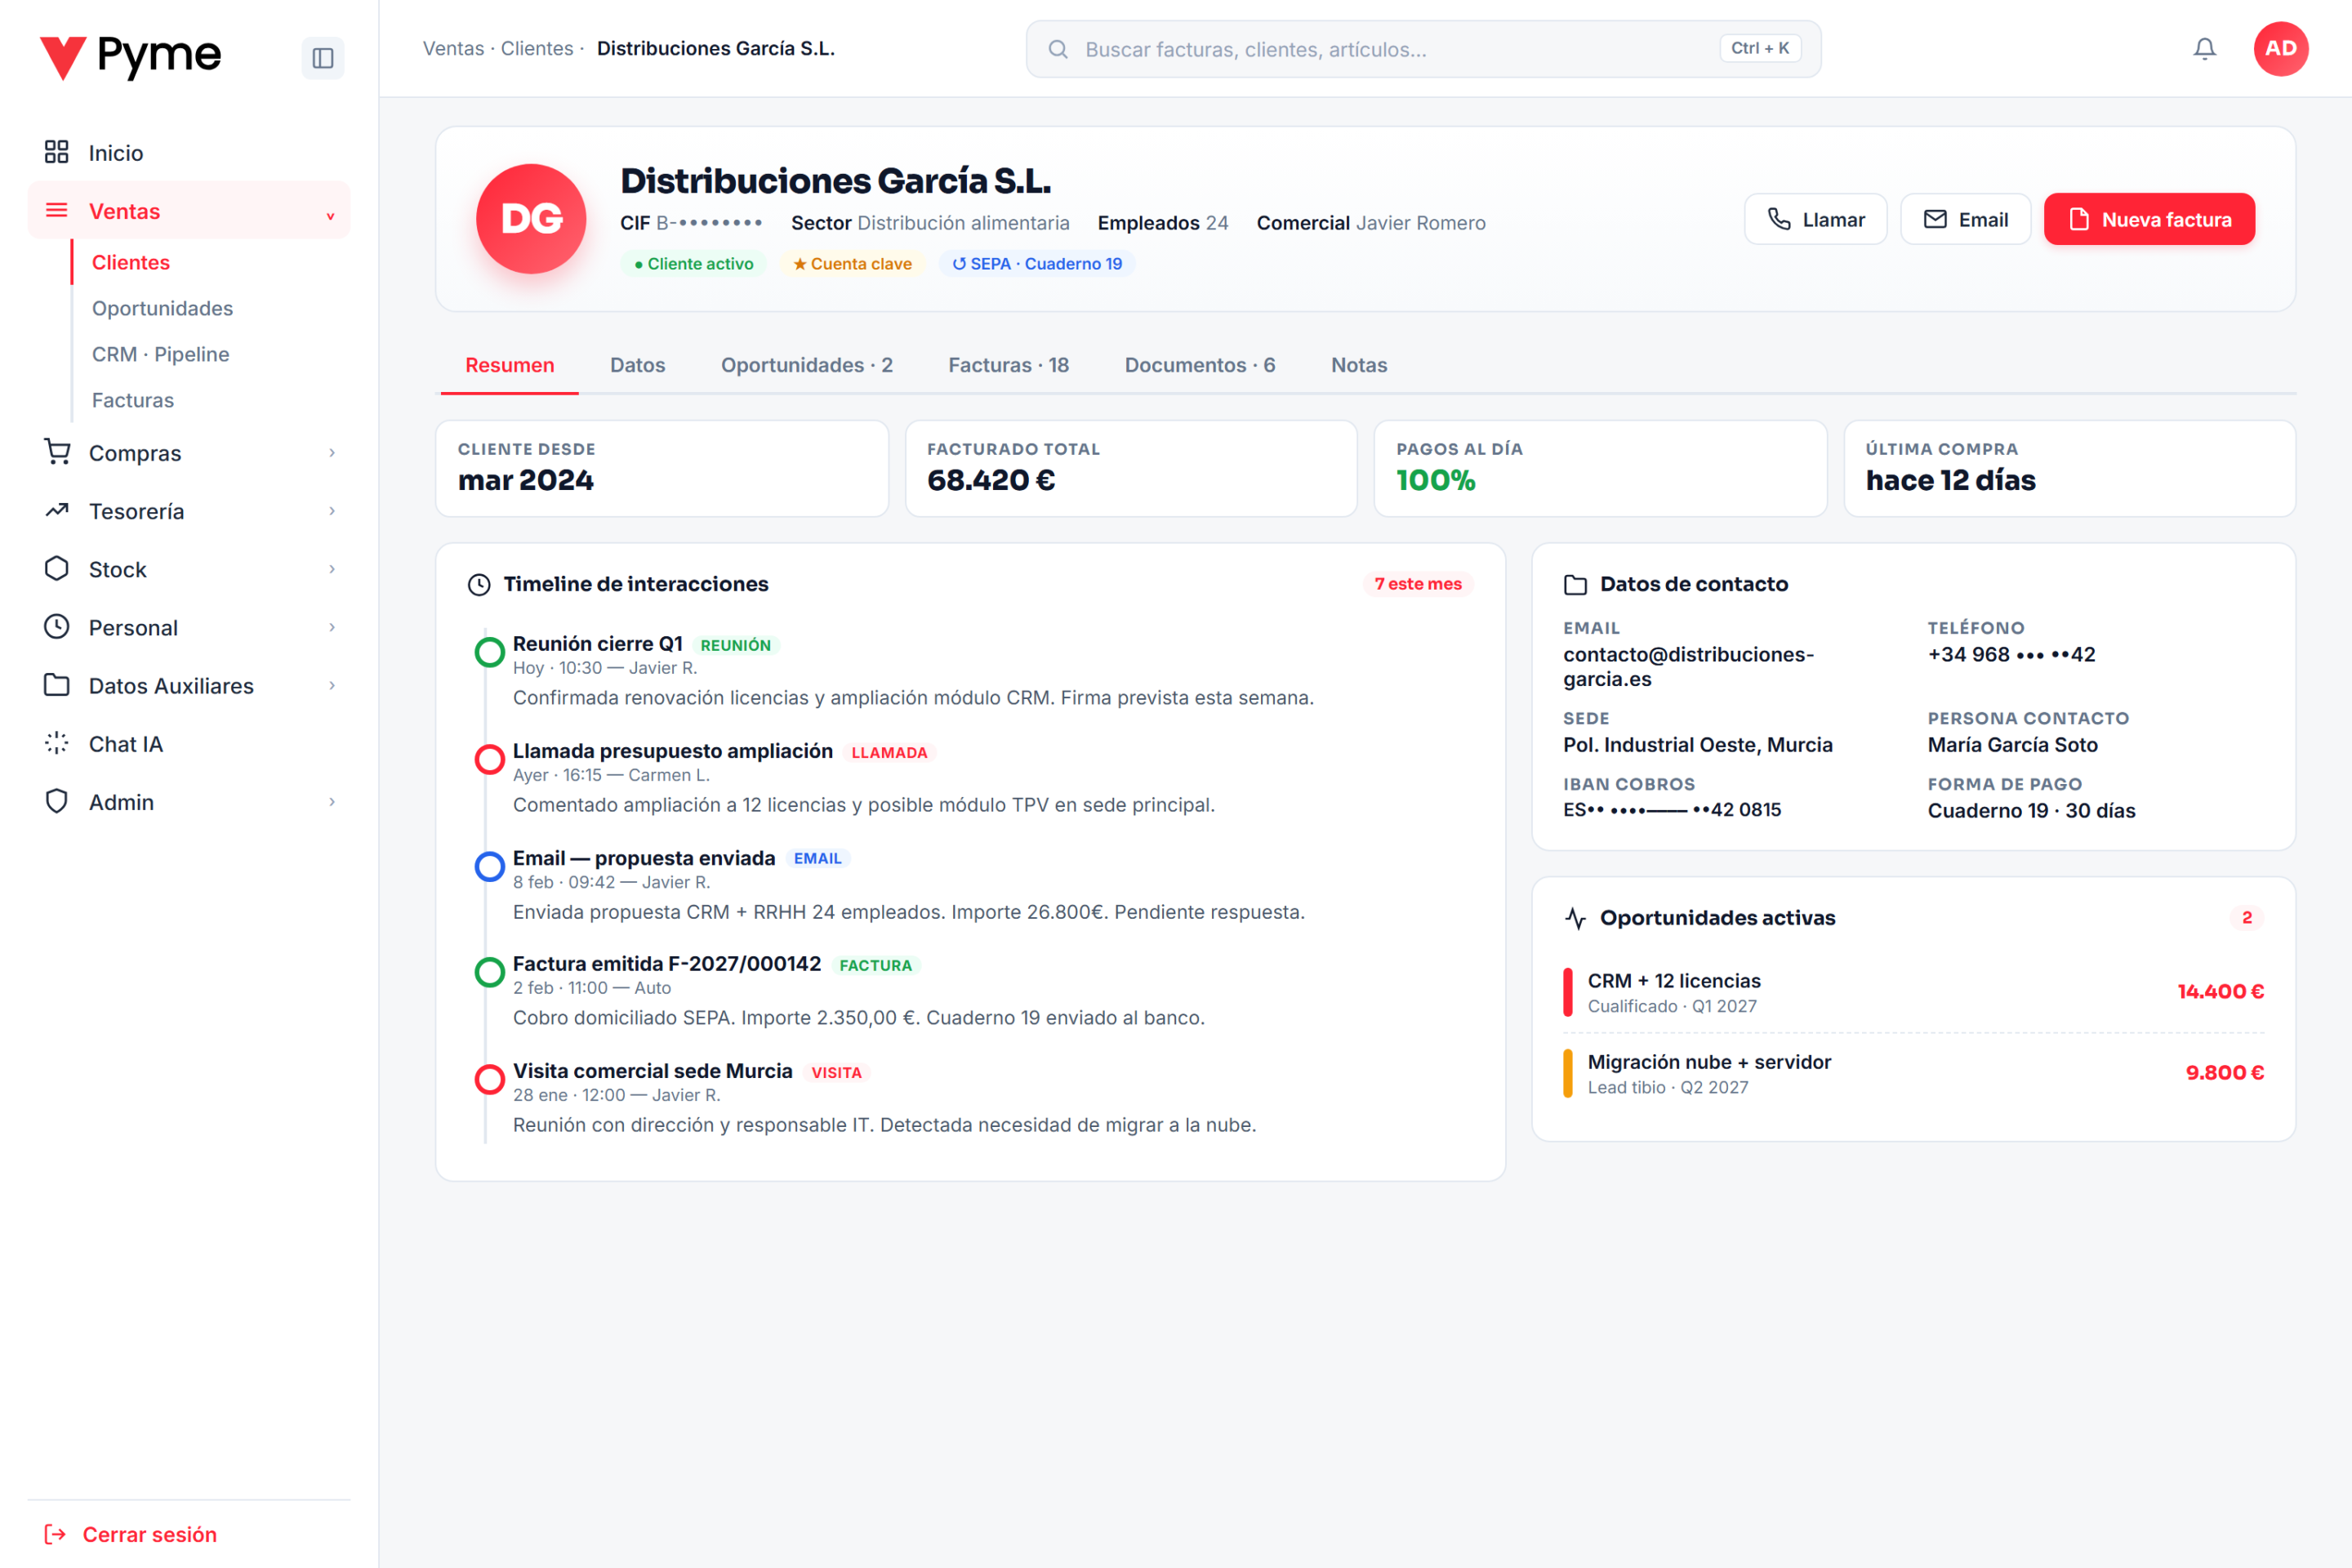Click the Cliente activo status badge

693,264
